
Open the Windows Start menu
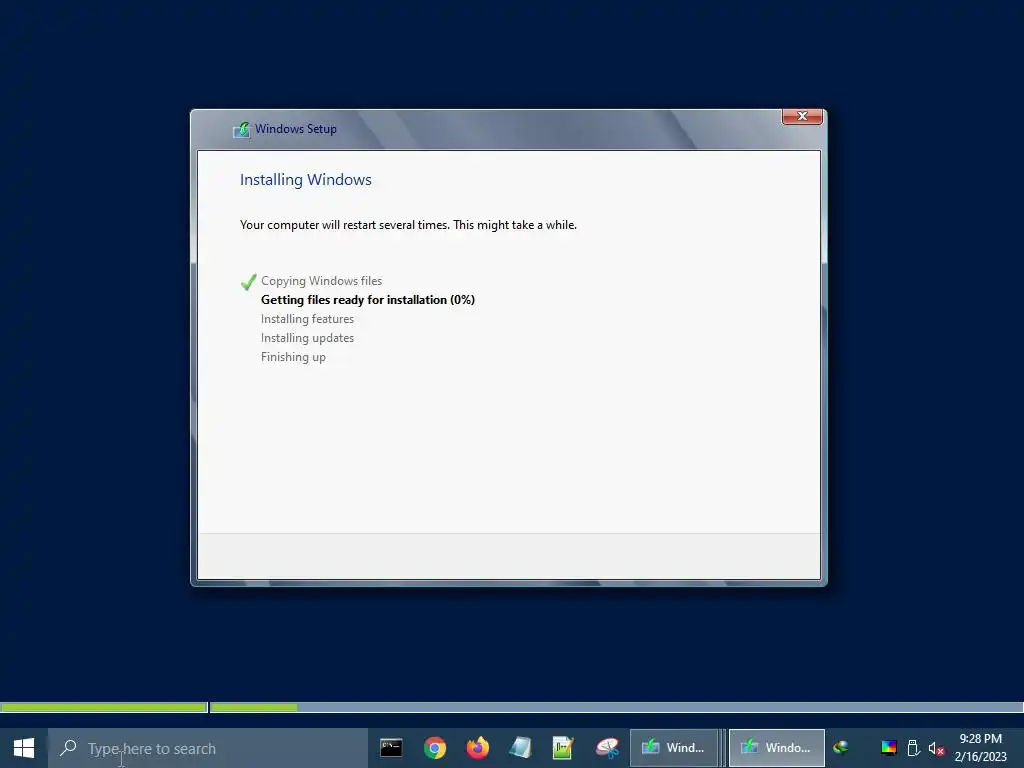coord(24,748)
